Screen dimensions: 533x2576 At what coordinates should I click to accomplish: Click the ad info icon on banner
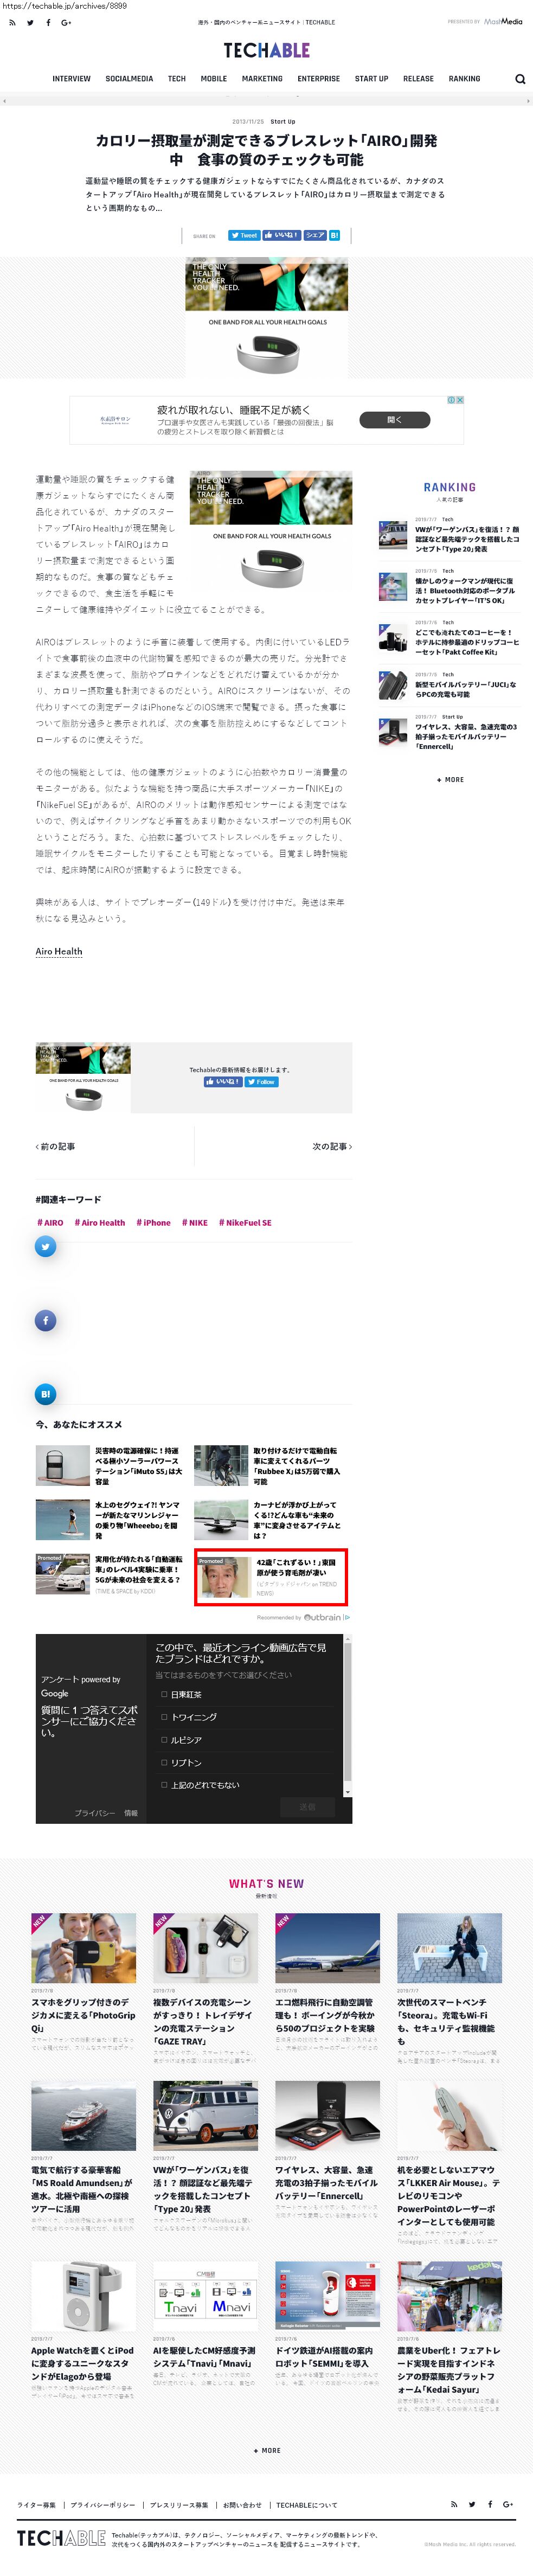(x=451, y=400)
